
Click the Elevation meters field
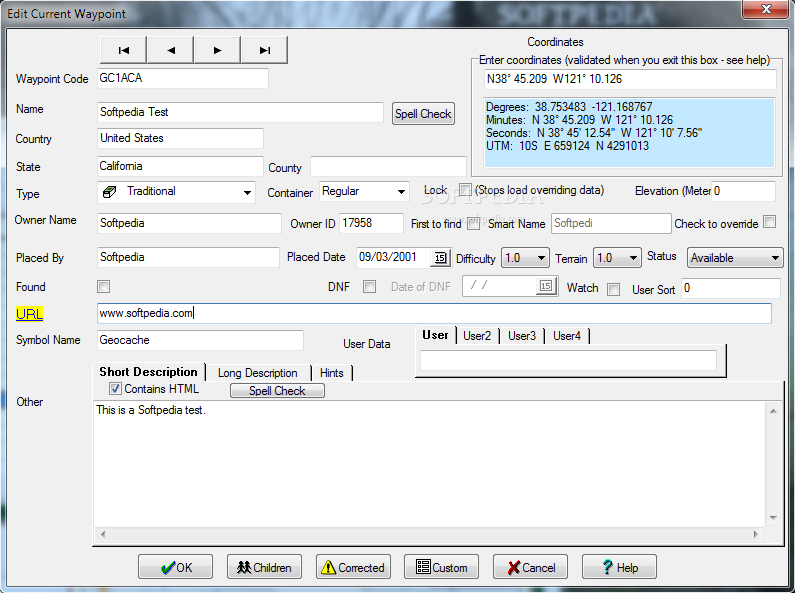pyautogui.click(x=743, y=192)
